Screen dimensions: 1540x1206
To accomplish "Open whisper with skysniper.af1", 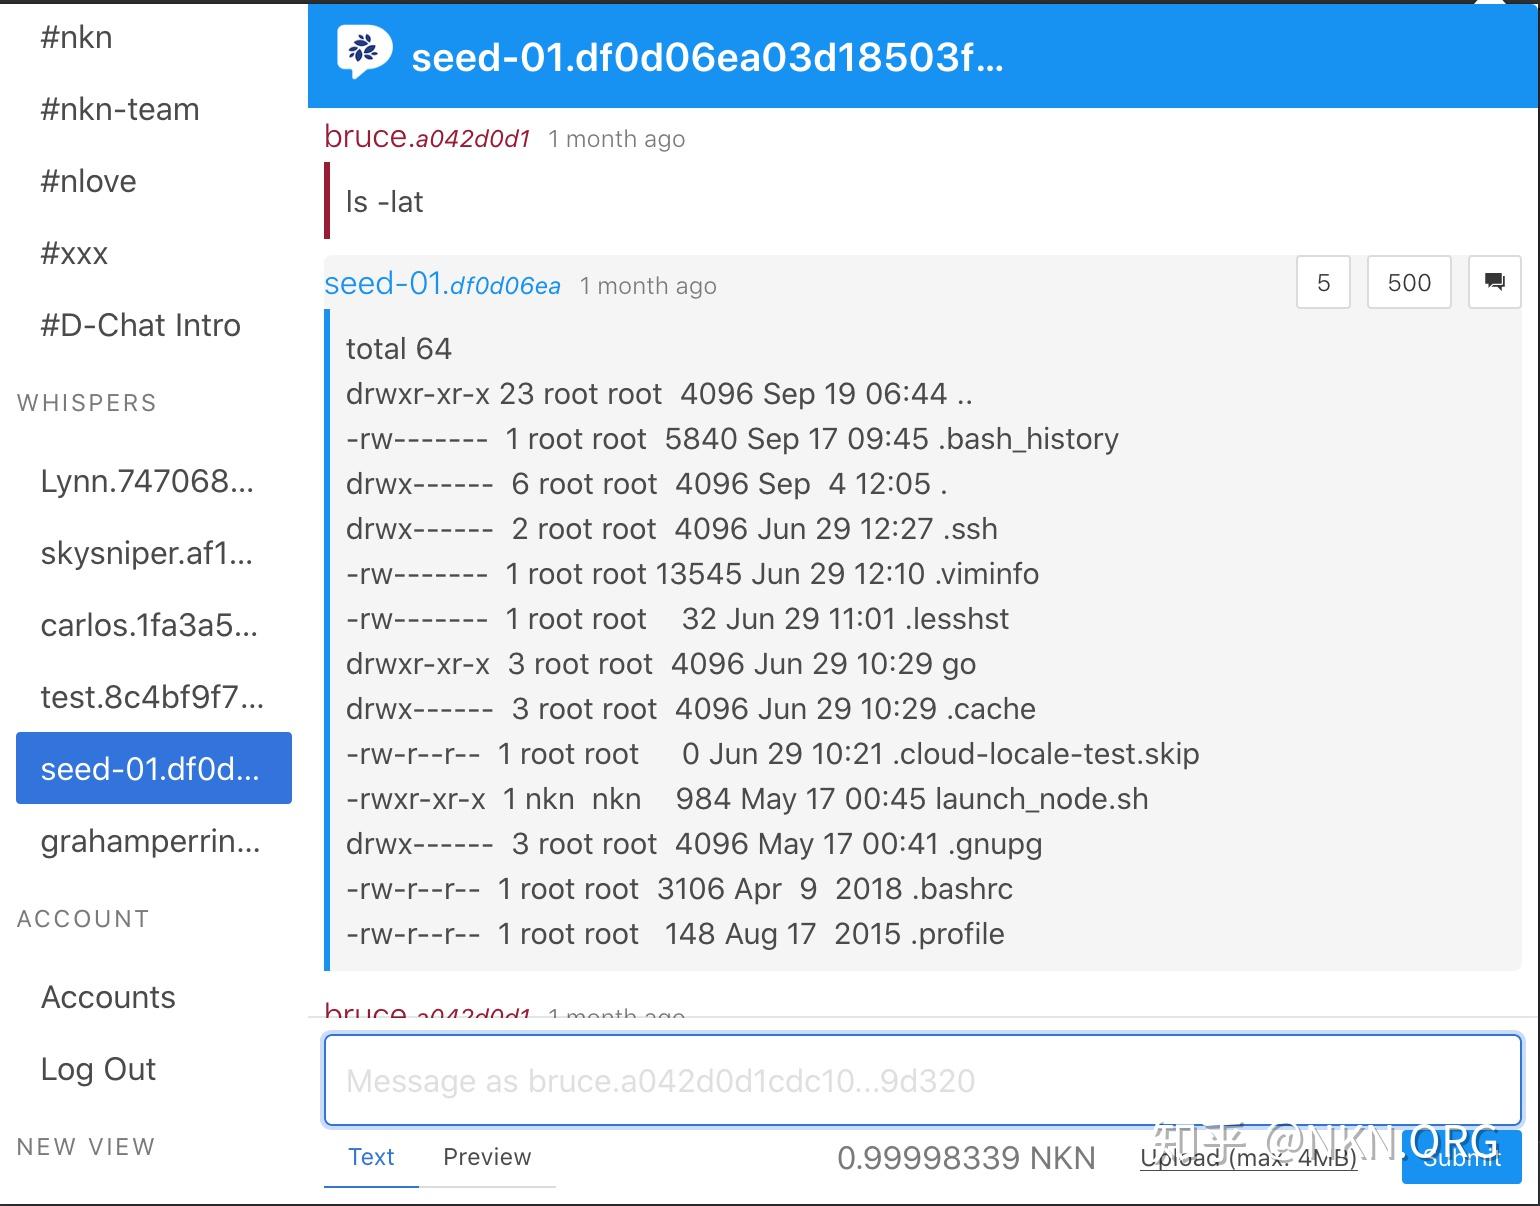I will (147, 554).
